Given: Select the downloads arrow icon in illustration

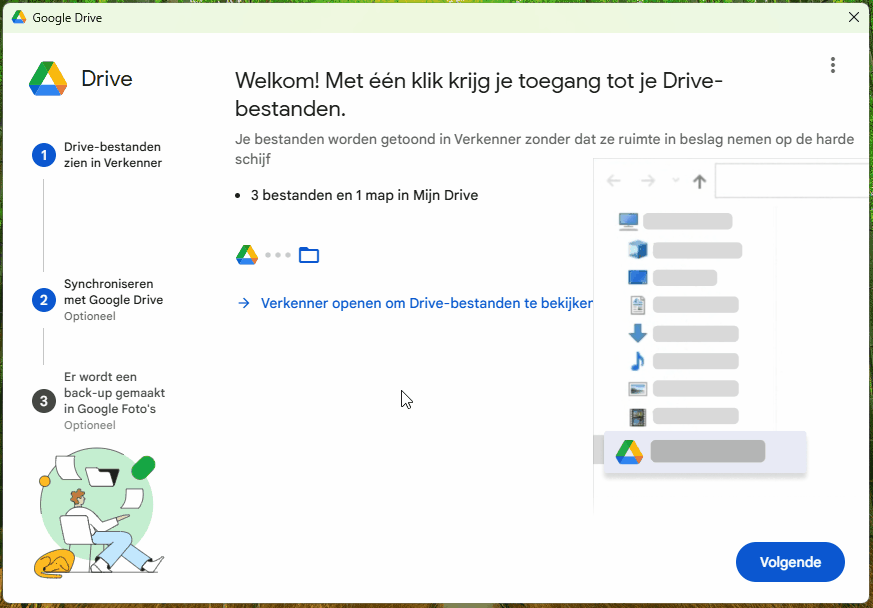Looking at the screenshot, I should [637, 334].
